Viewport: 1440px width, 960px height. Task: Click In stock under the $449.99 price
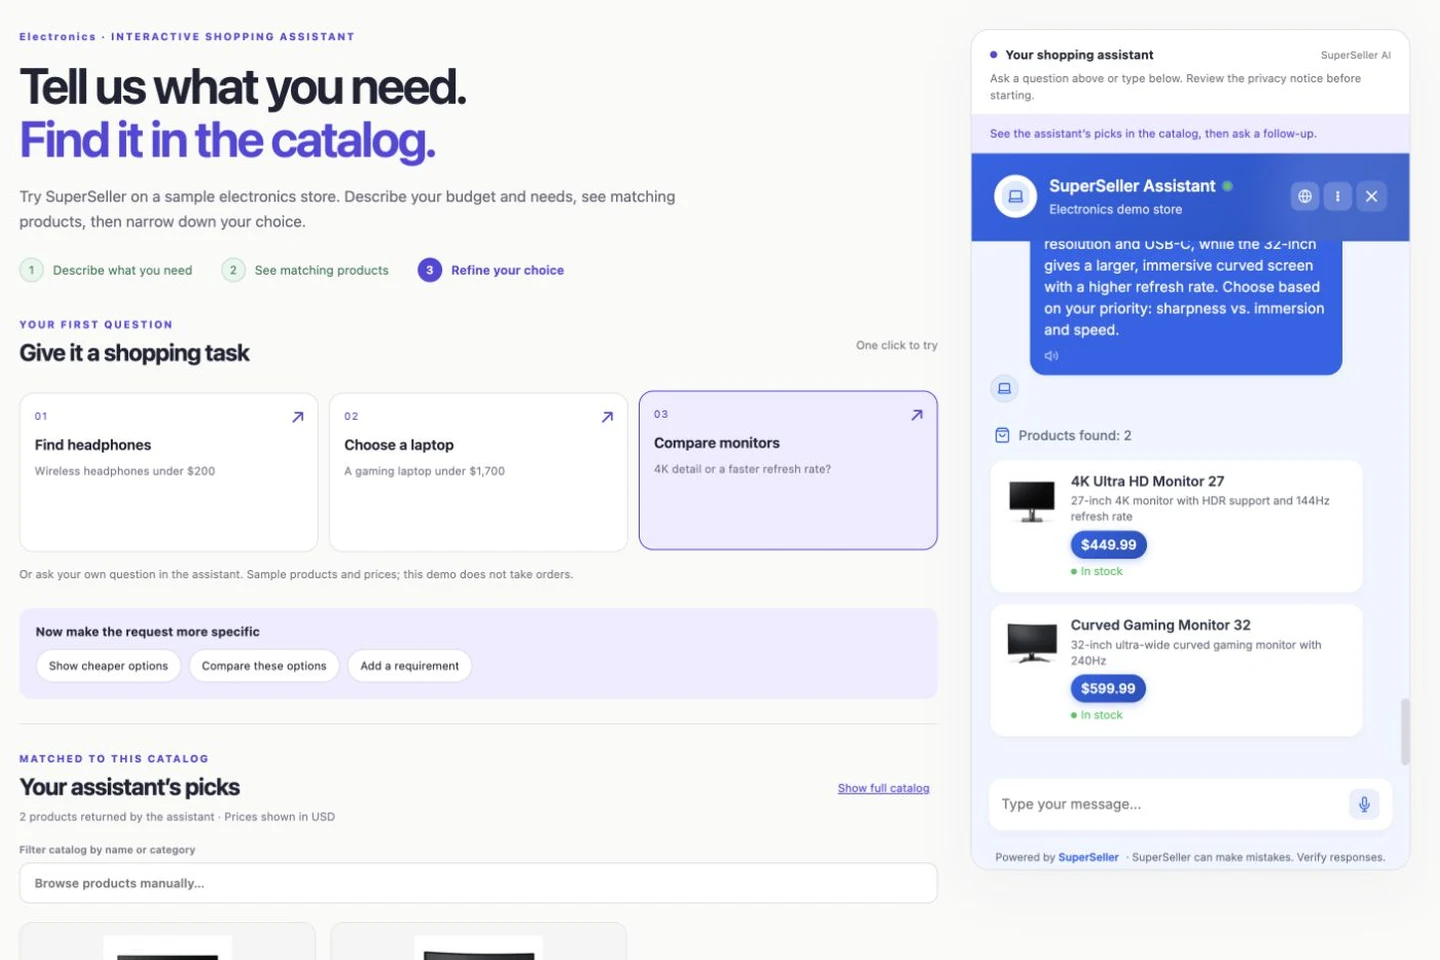pos(1101,571)
